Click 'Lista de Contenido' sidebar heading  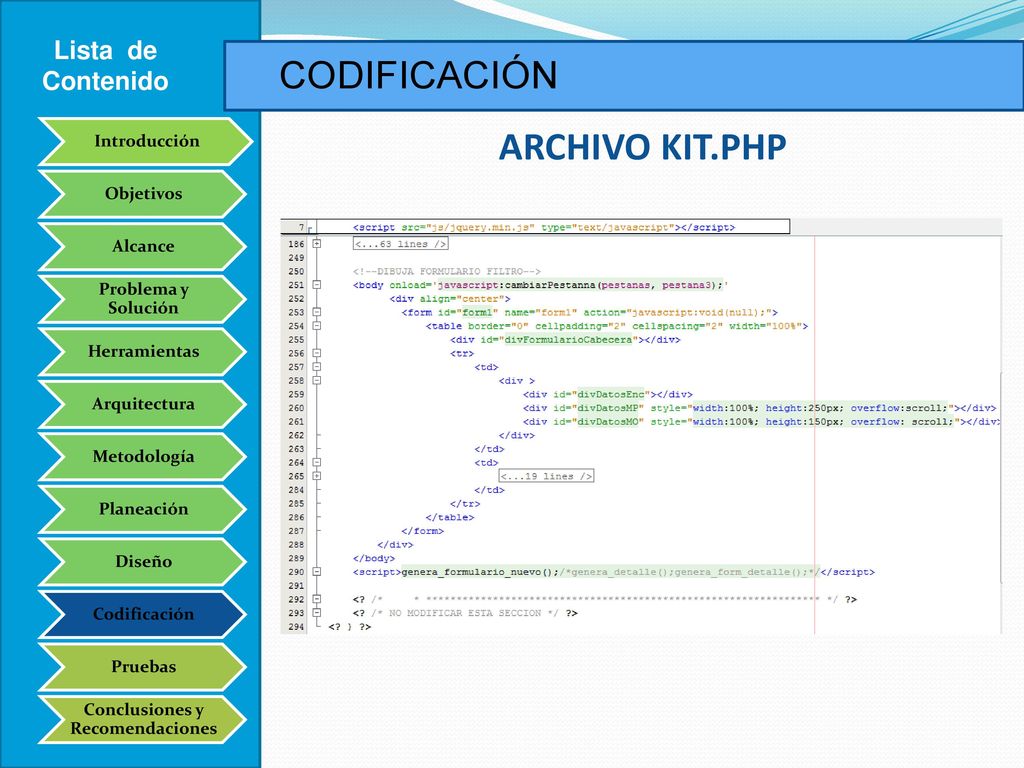point(105,66)
